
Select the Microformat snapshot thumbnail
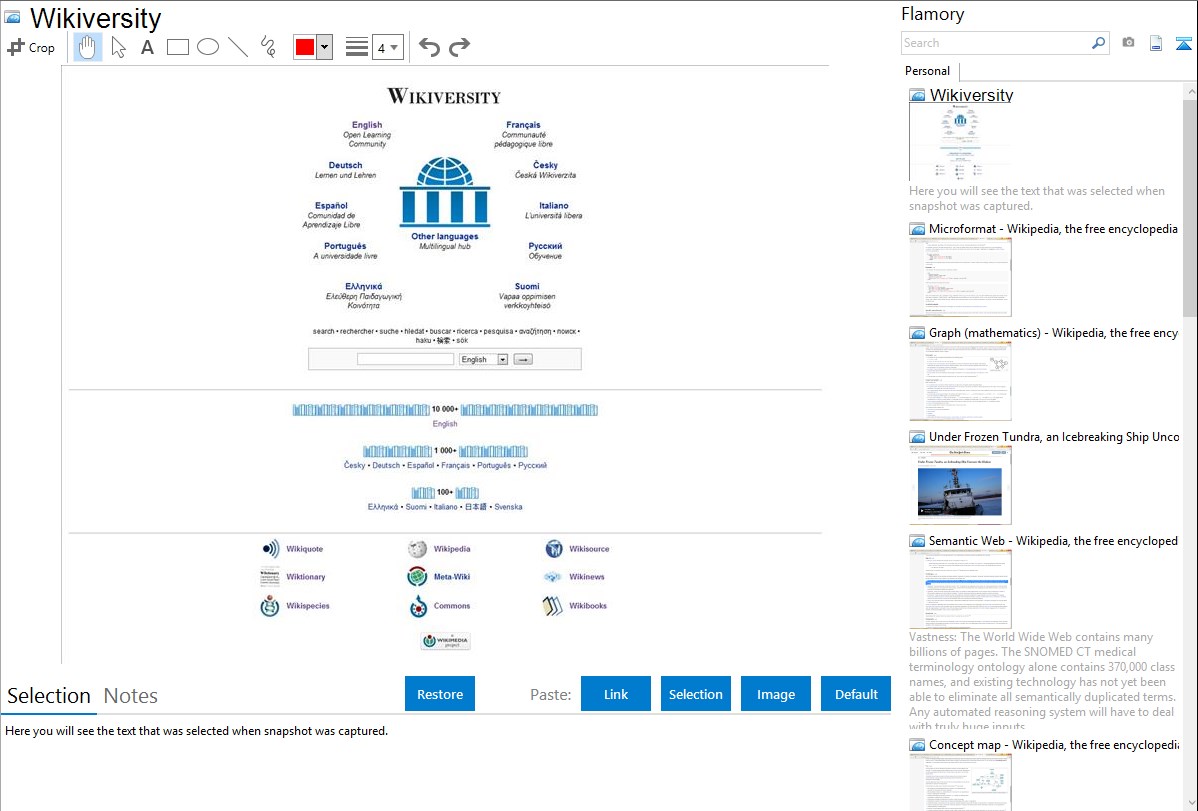coord(960,277)
